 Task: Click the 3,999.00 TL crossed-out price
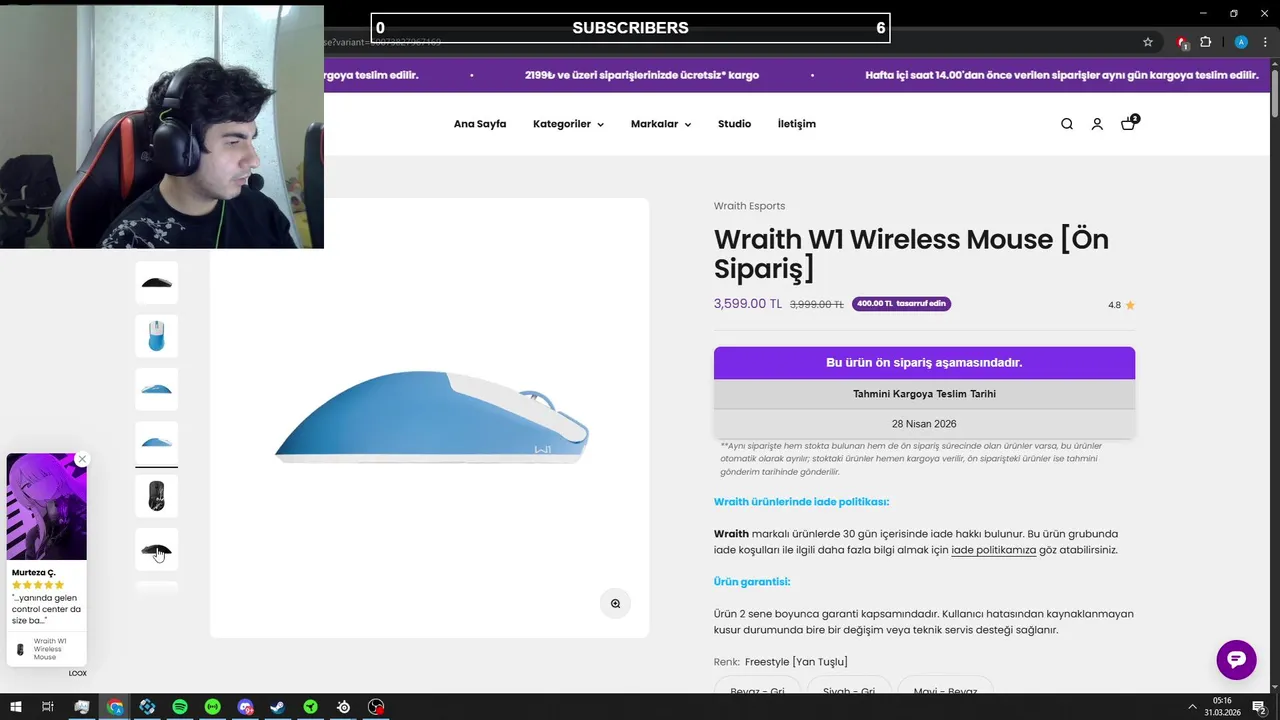coord(817,305)
